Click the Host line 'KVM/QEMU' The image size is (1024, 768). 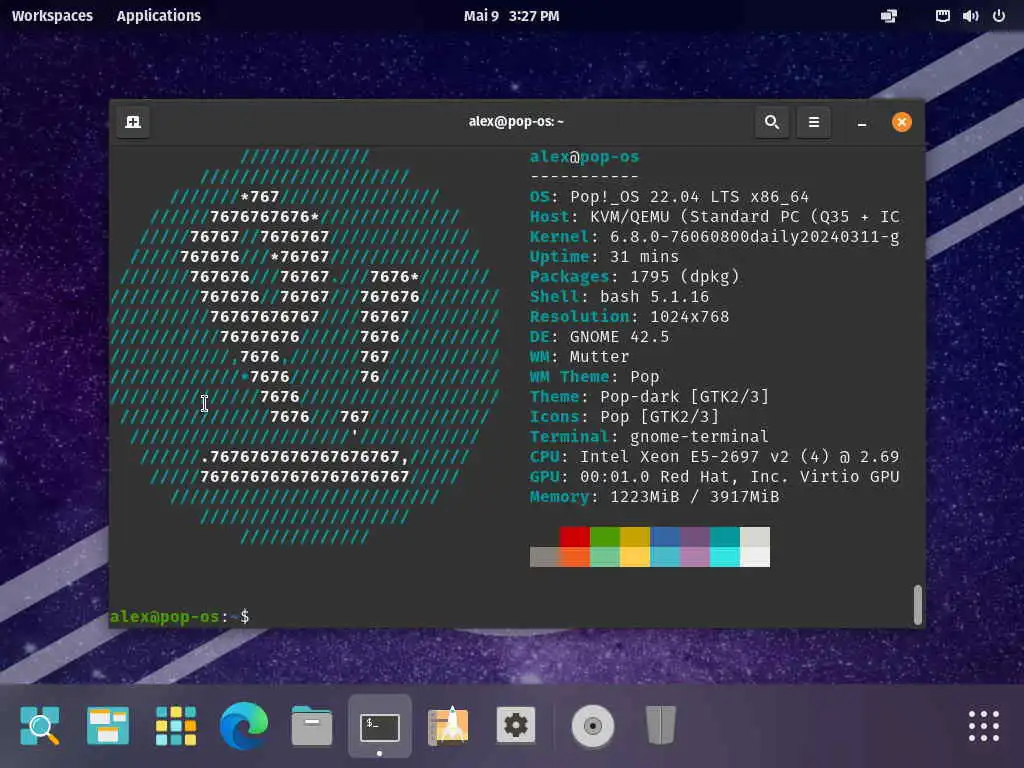coord(714,217)
